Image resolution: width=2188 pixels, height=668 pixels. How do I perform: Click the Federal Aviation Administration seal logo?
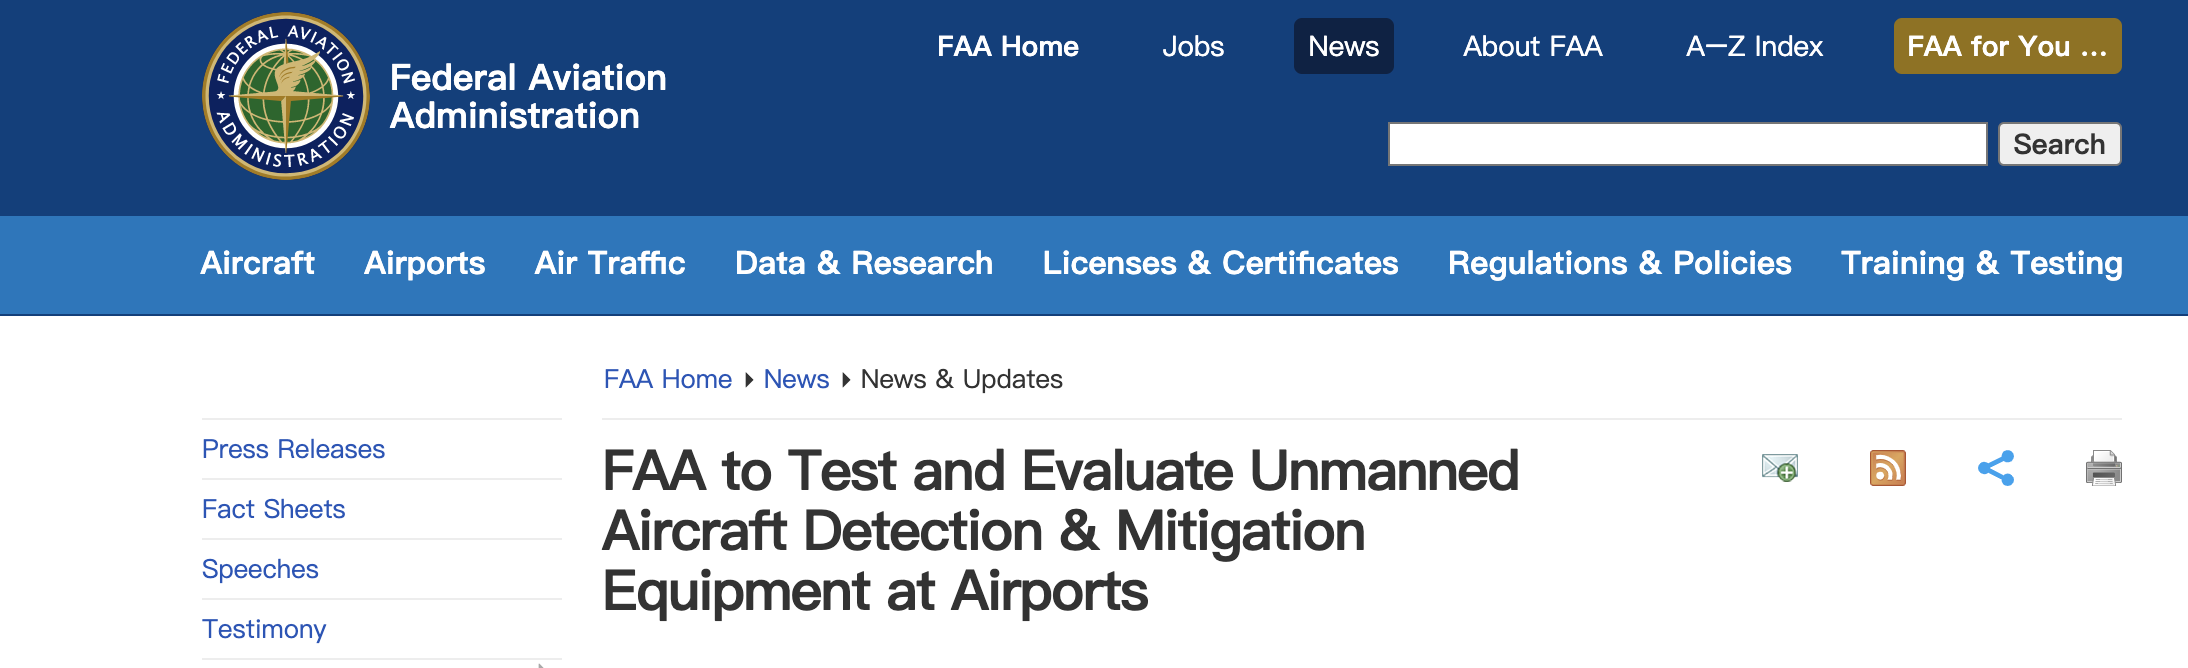pyautogui.click(x=286, y=96)
